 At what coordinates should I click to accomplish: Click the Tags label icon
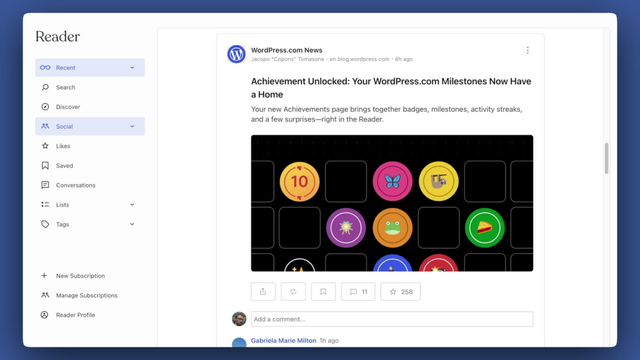45,224
